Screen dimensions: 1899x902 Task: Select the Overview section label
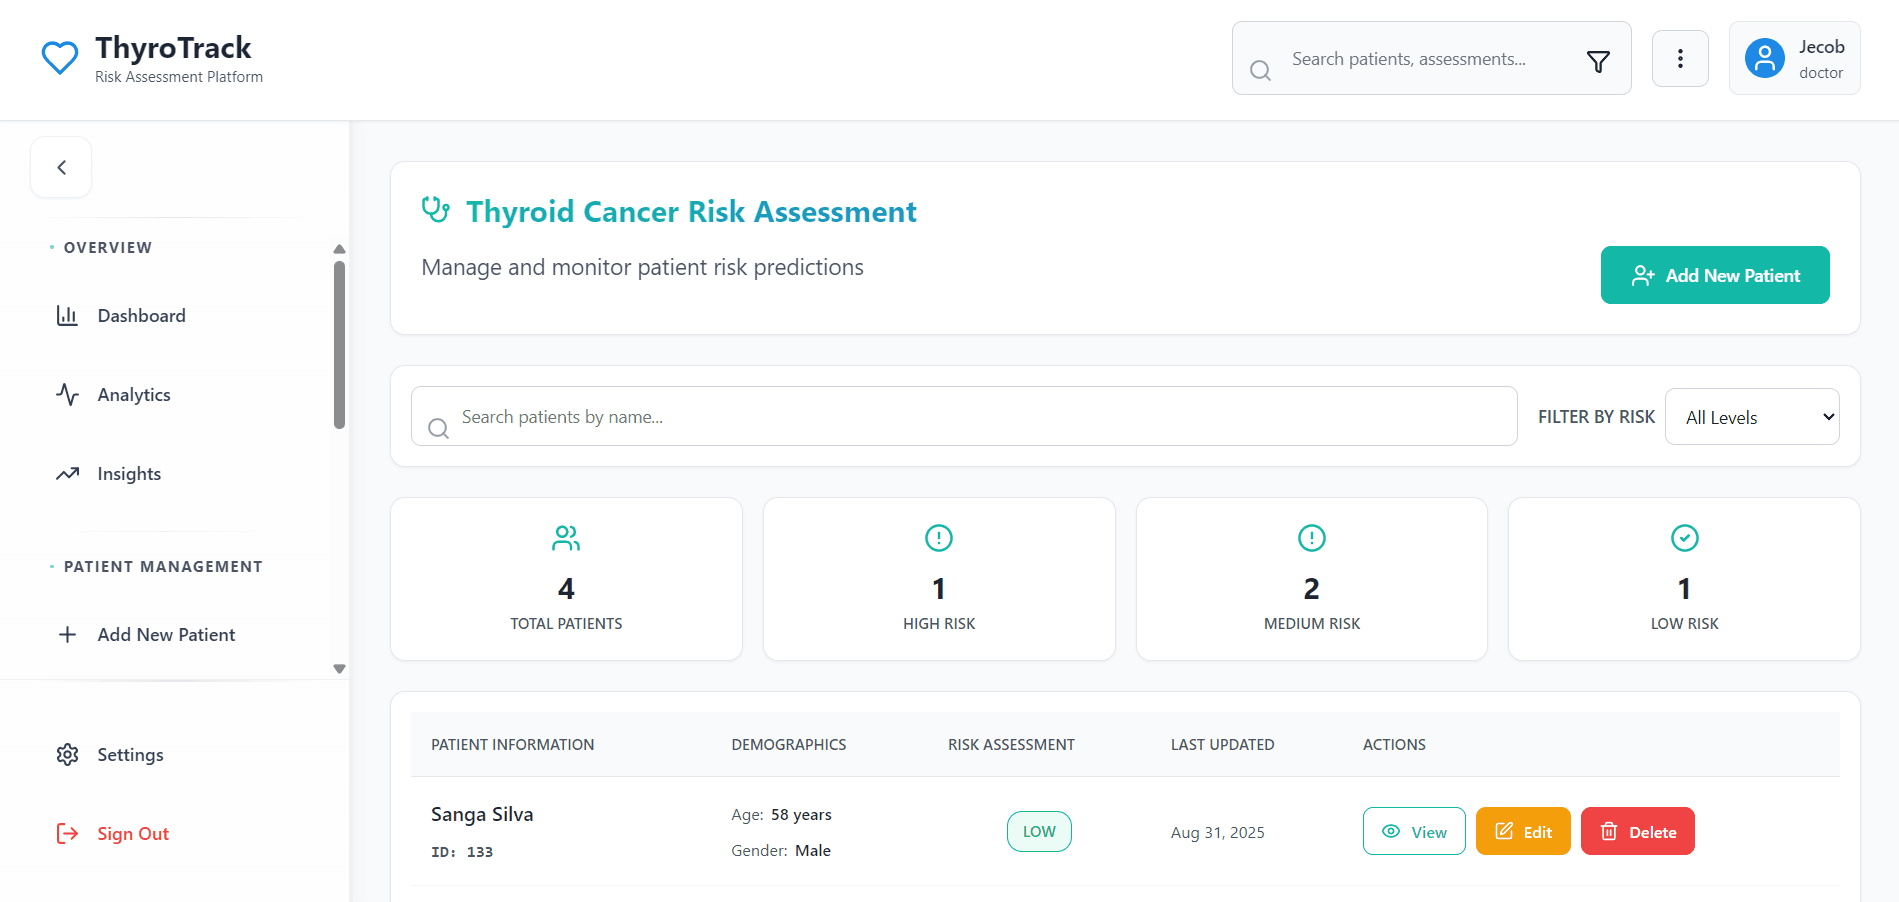point(107,247)
